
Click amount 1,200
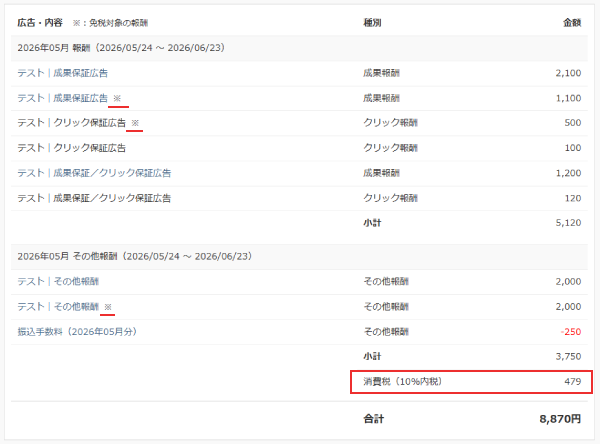569,173
